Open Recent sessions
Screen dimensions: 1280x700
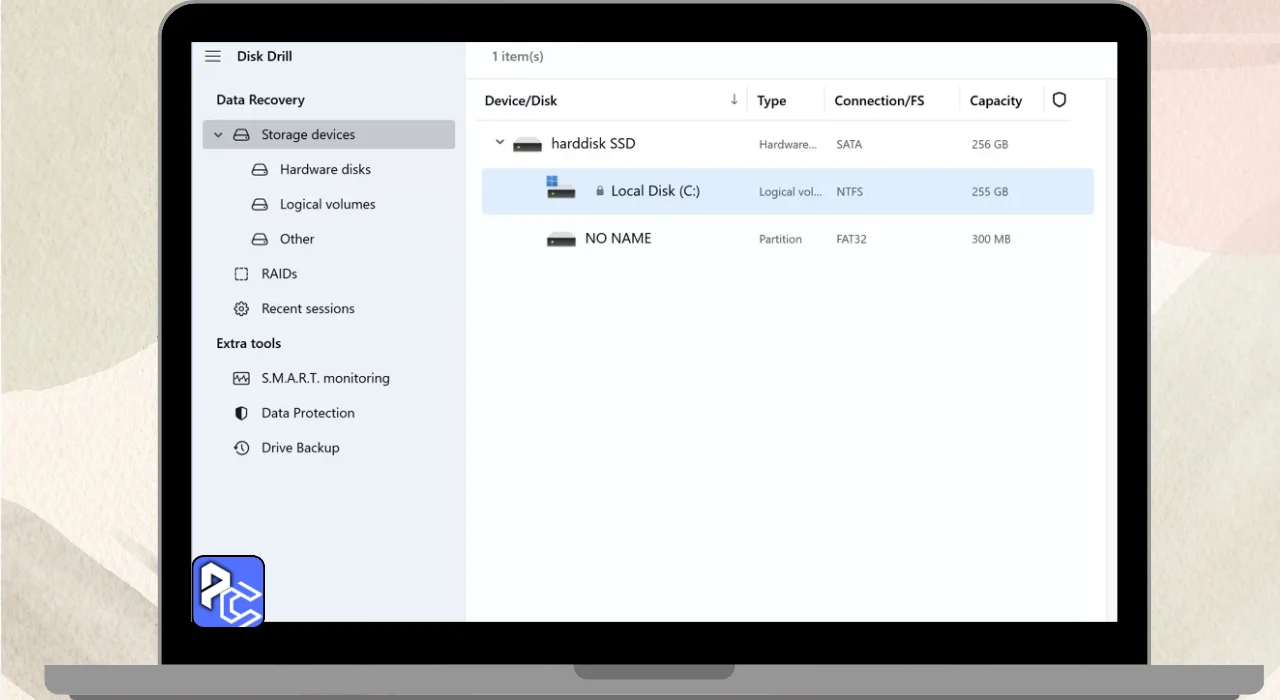click(x=308, y=309)
